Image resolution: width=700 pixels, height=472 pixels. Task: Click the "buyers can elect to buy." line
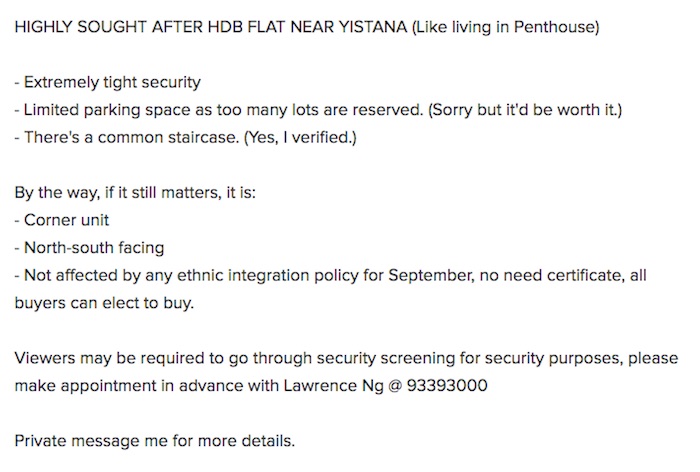[x=104, y=302]
